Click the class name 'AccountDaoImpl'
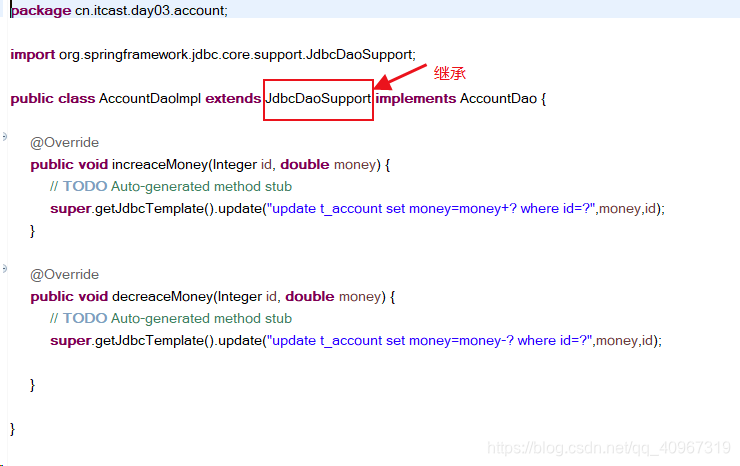Viewport: 740px width, 466px height. coord(150,98)
